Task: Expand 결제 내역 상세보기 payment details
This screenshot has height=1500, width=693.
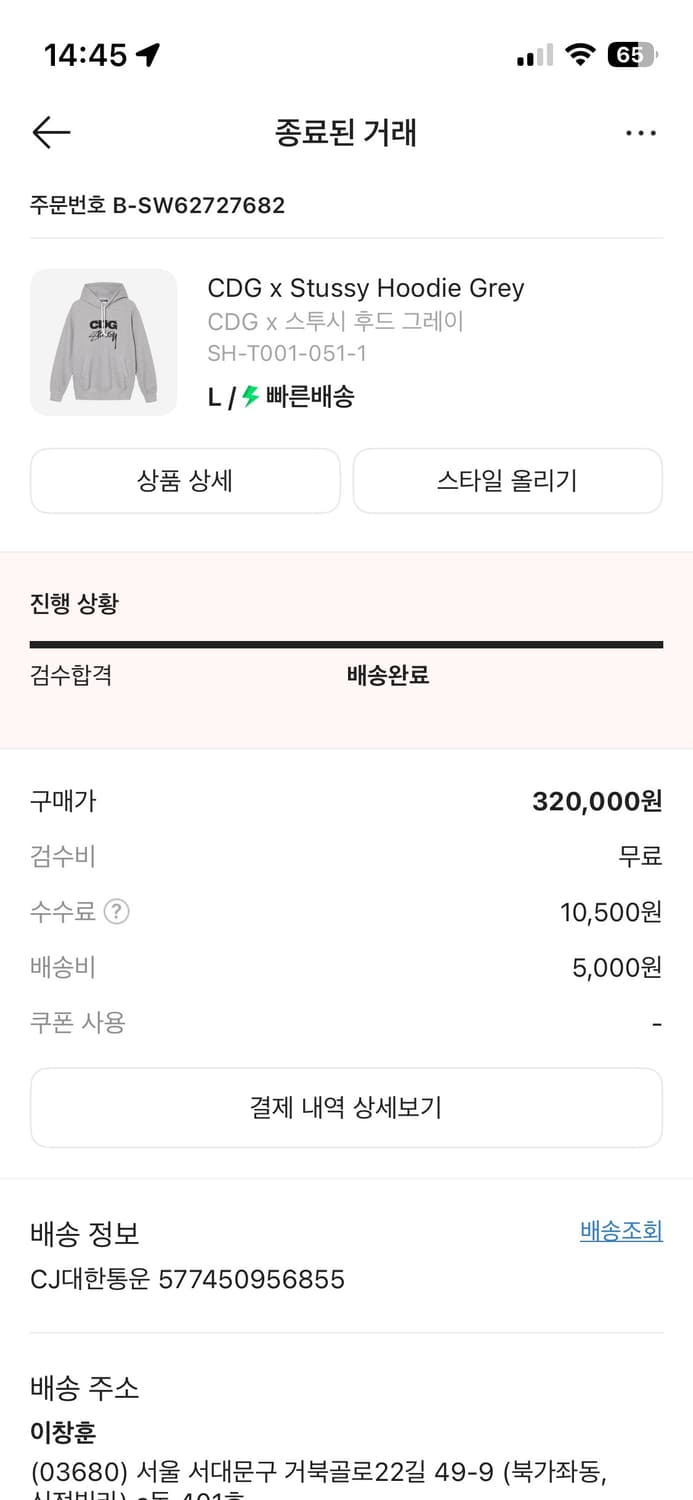Action: [x=346, y=1107]
